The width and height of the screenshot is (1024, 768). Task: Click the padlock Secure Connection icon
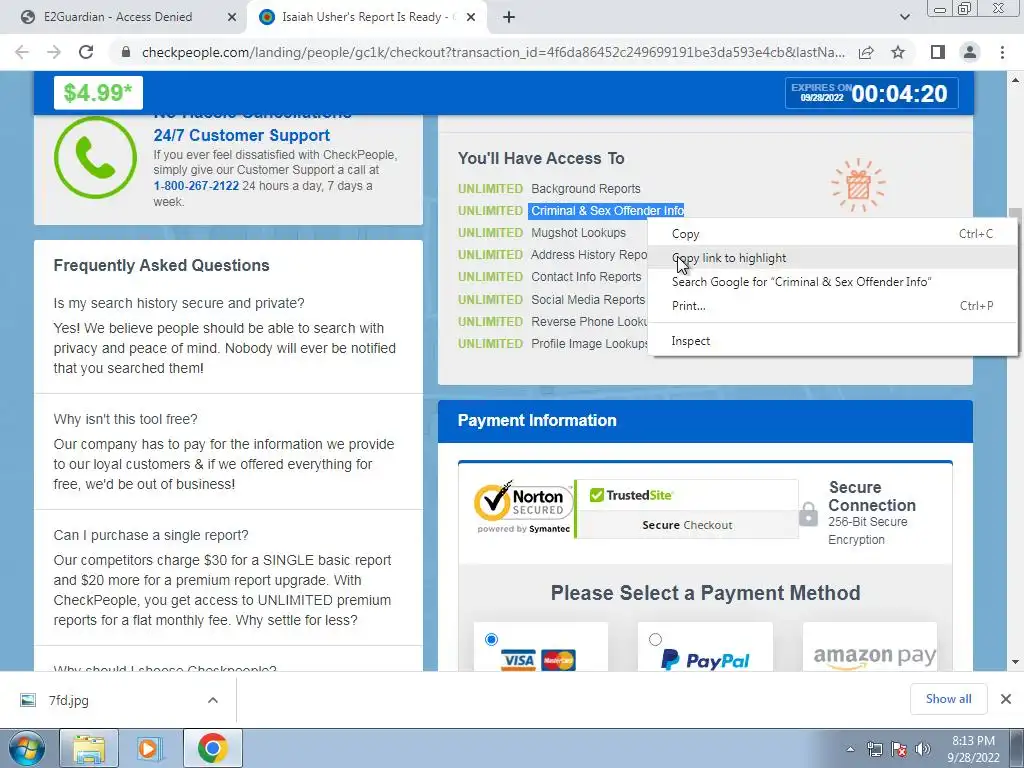click(x=808, y=514)
